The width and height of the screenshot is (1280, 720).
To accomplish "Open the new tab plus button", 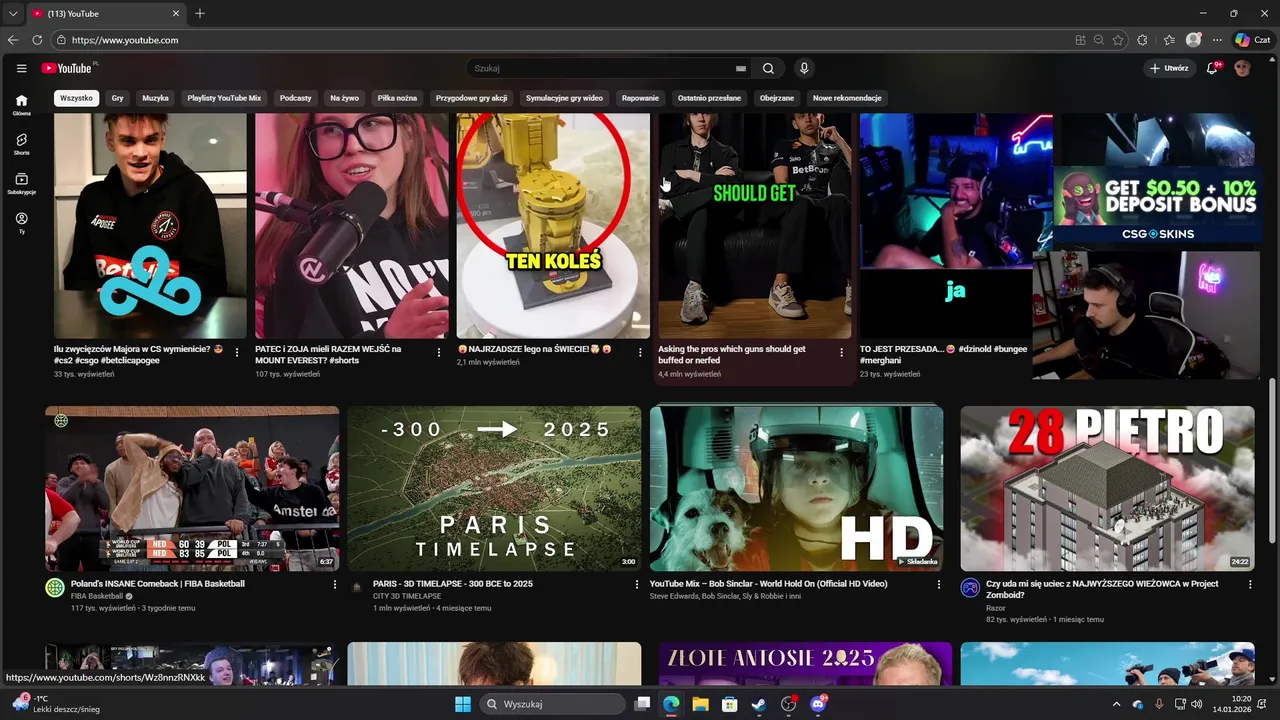I will [x=200, y=13].
